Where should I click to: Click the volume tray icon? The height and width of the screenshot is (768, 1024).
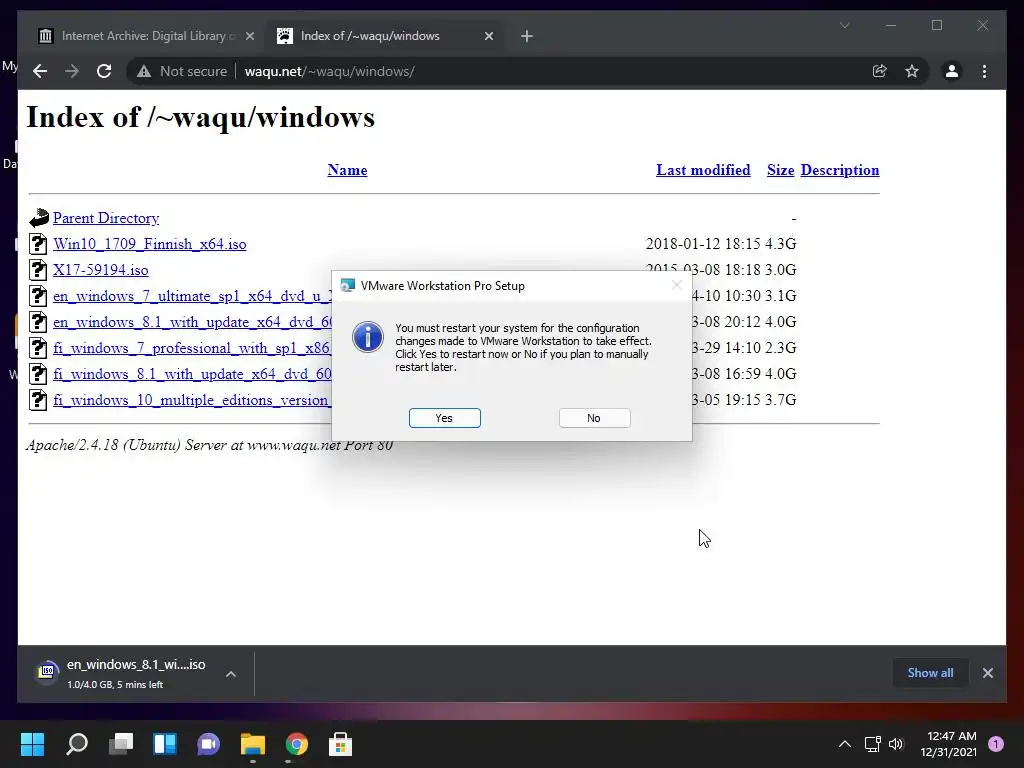coord(896,744)
